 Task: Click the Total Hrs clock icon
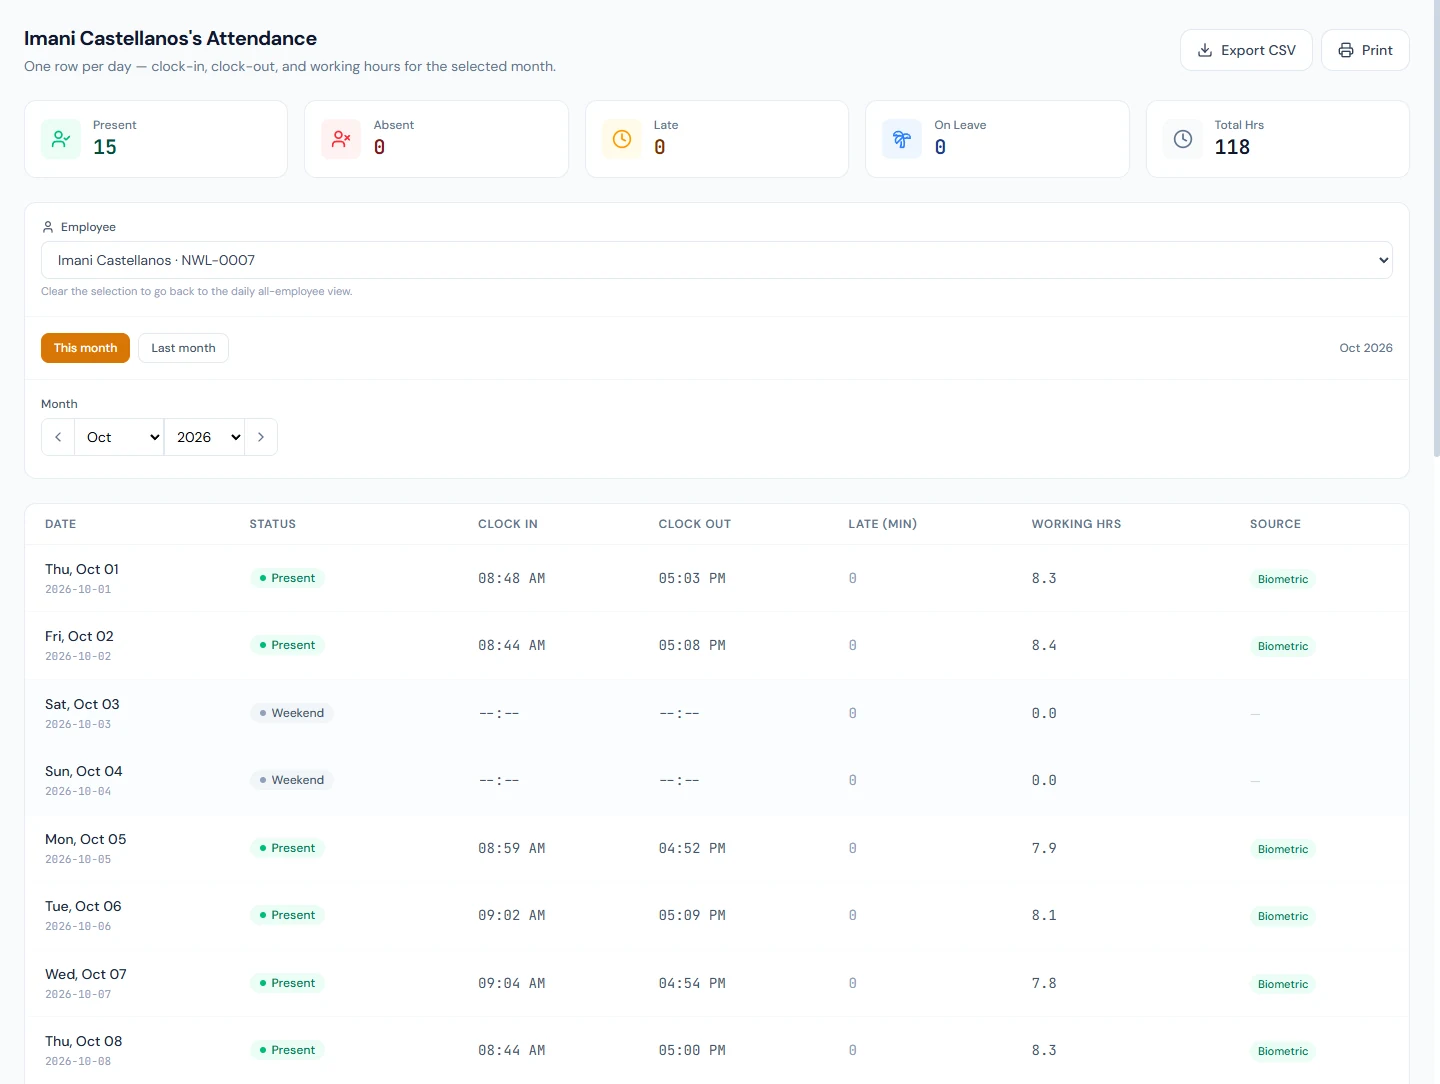(x=1183, y=139)
